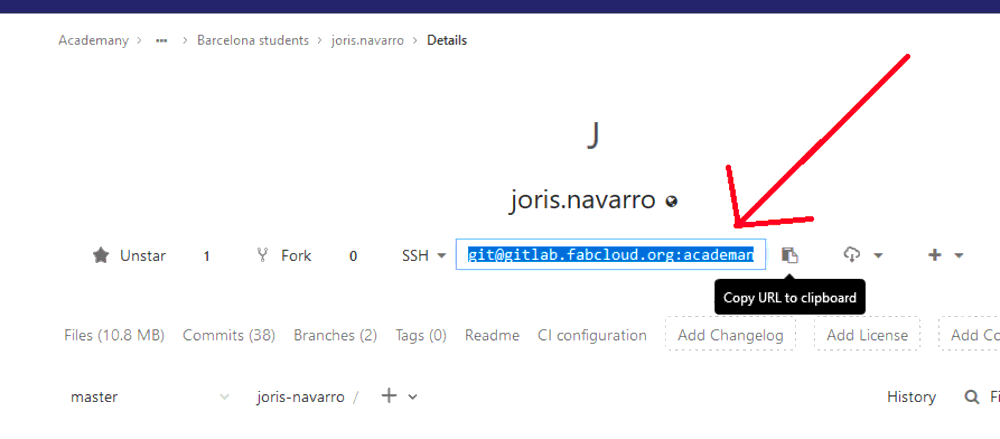Image resolution: width=1000 pixels, height=439 pixels.
Task: Go to joris.navarro breadcrumb link
Action: pyautogui.click(x=367, y=40)
